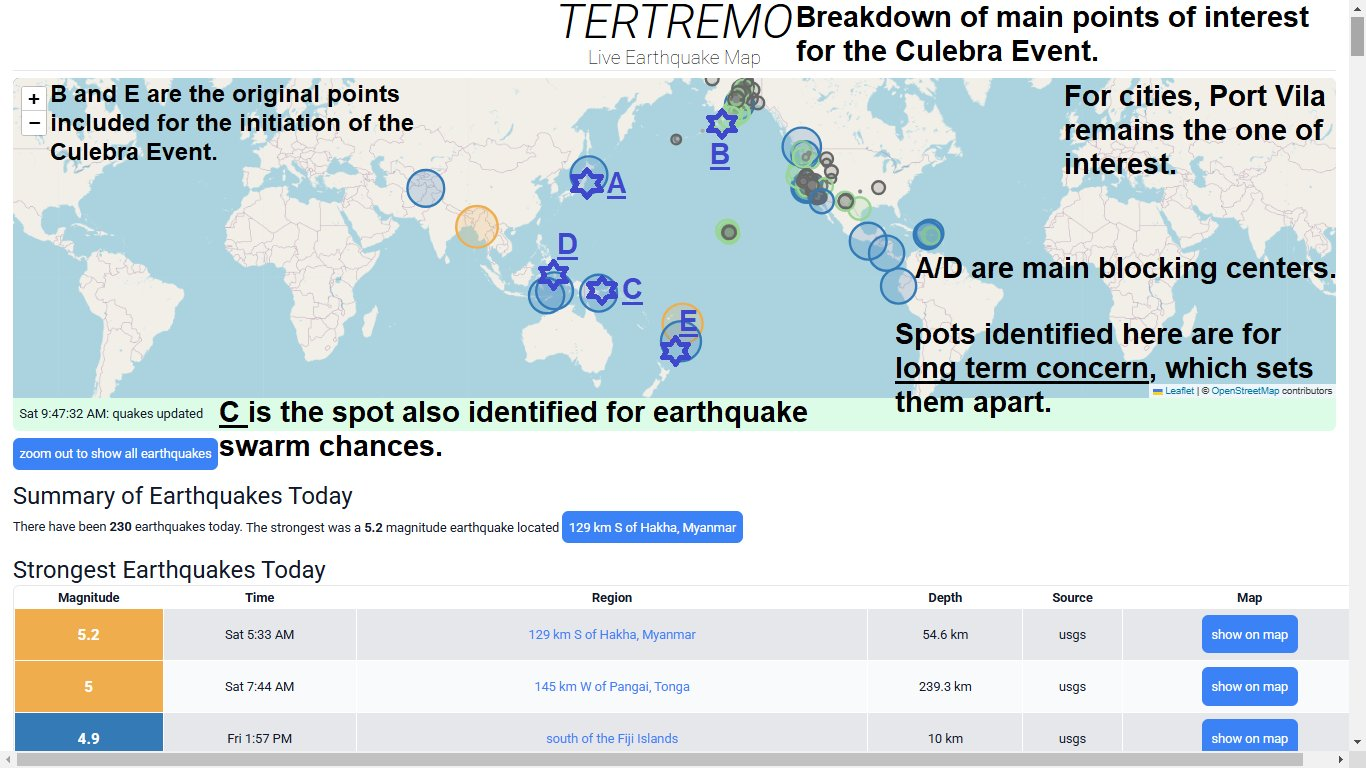Show the magnitude 5.2 quake on map
1366x768 pixels.
[x=1249, y=634]
